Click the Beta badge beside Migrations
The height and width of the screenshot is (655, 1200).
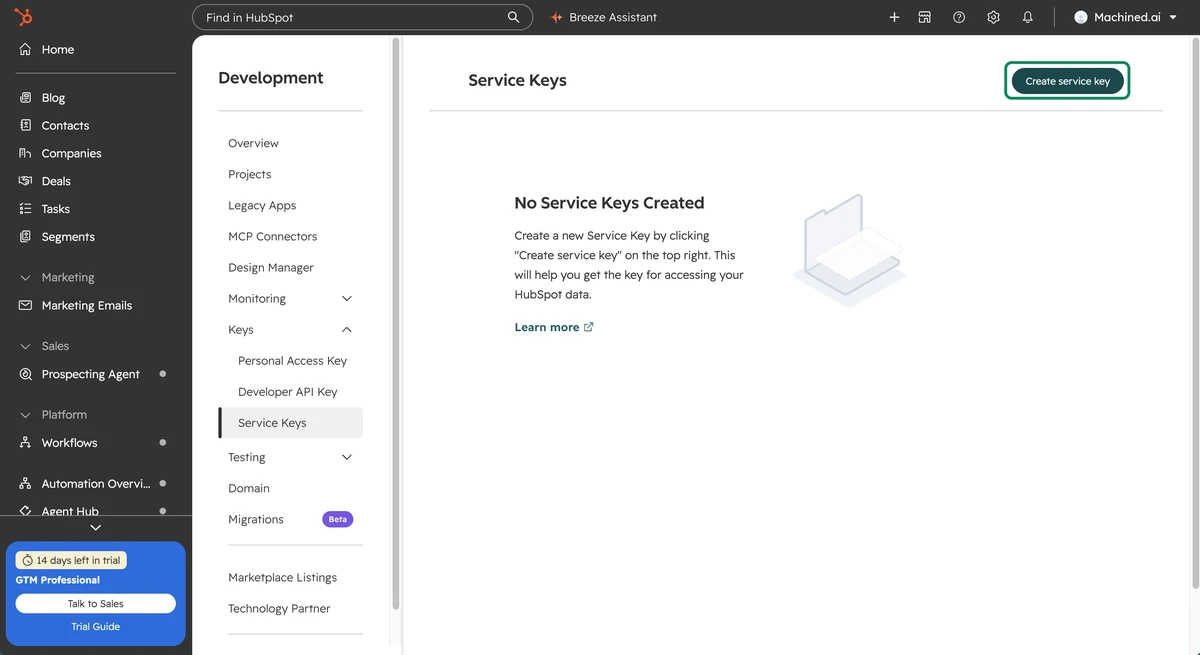click(x=338, y=519)
